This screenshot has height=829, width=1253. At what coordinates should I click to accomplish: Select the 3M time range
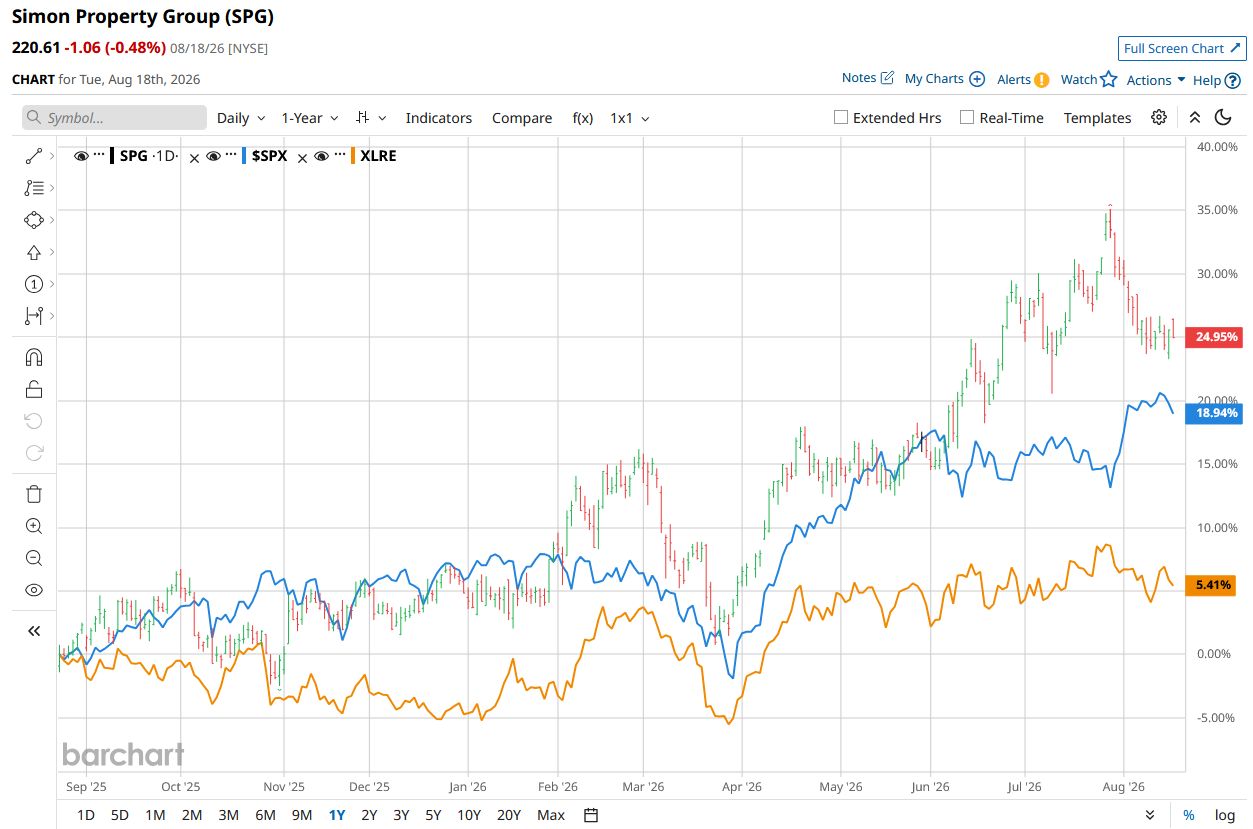tap(228, 815)
